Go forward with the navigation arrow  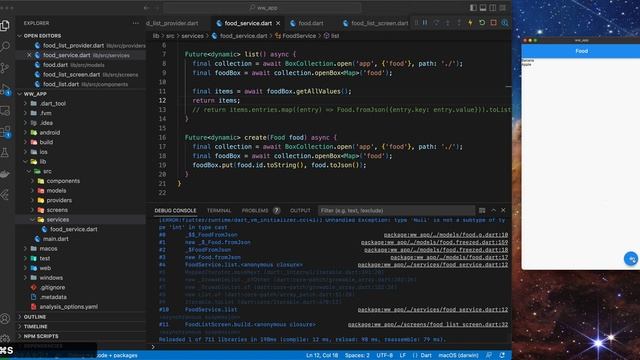coord(157,7)
